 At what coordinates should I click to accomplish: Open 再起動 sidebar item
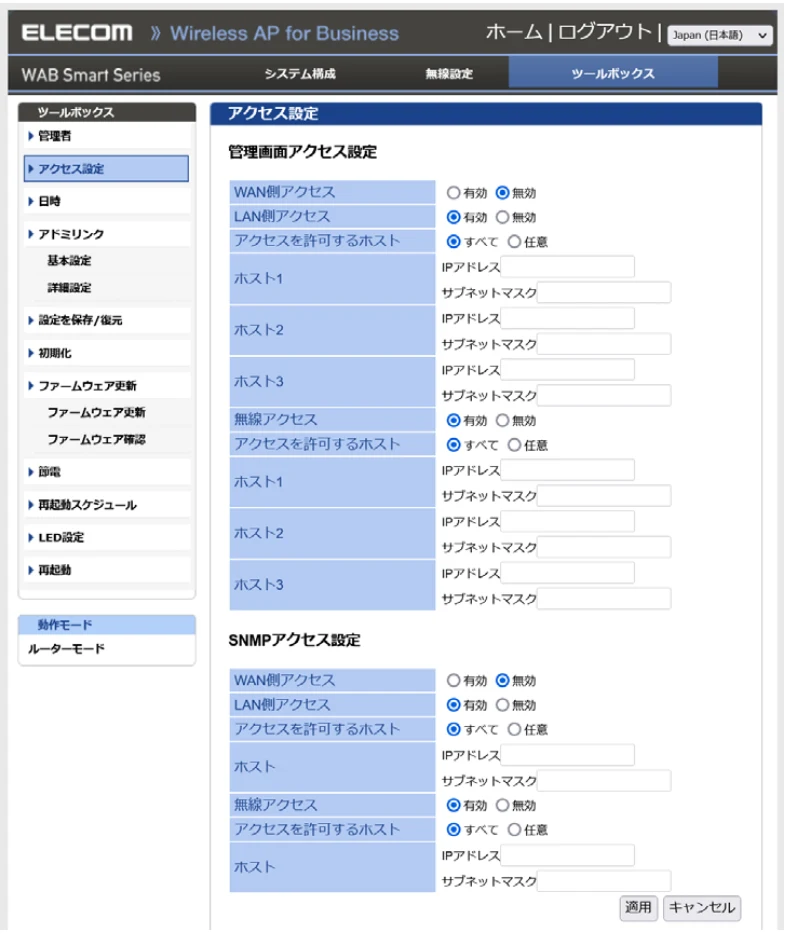pos(107,570)
